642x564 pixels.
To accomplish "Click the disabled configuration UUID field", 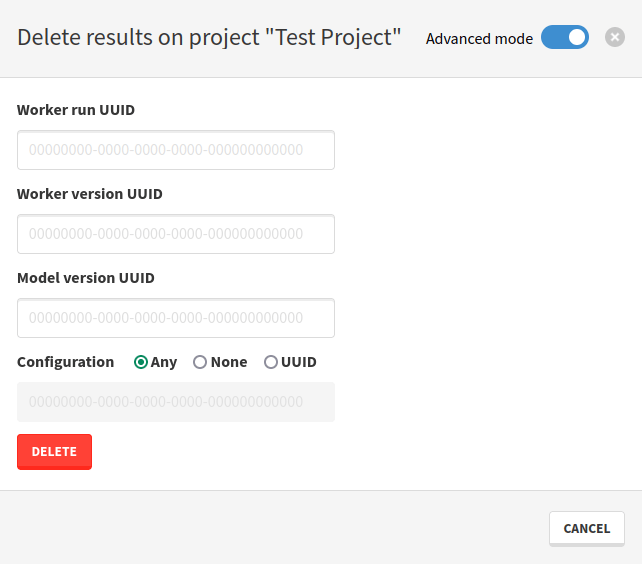I will pos(176,402).
